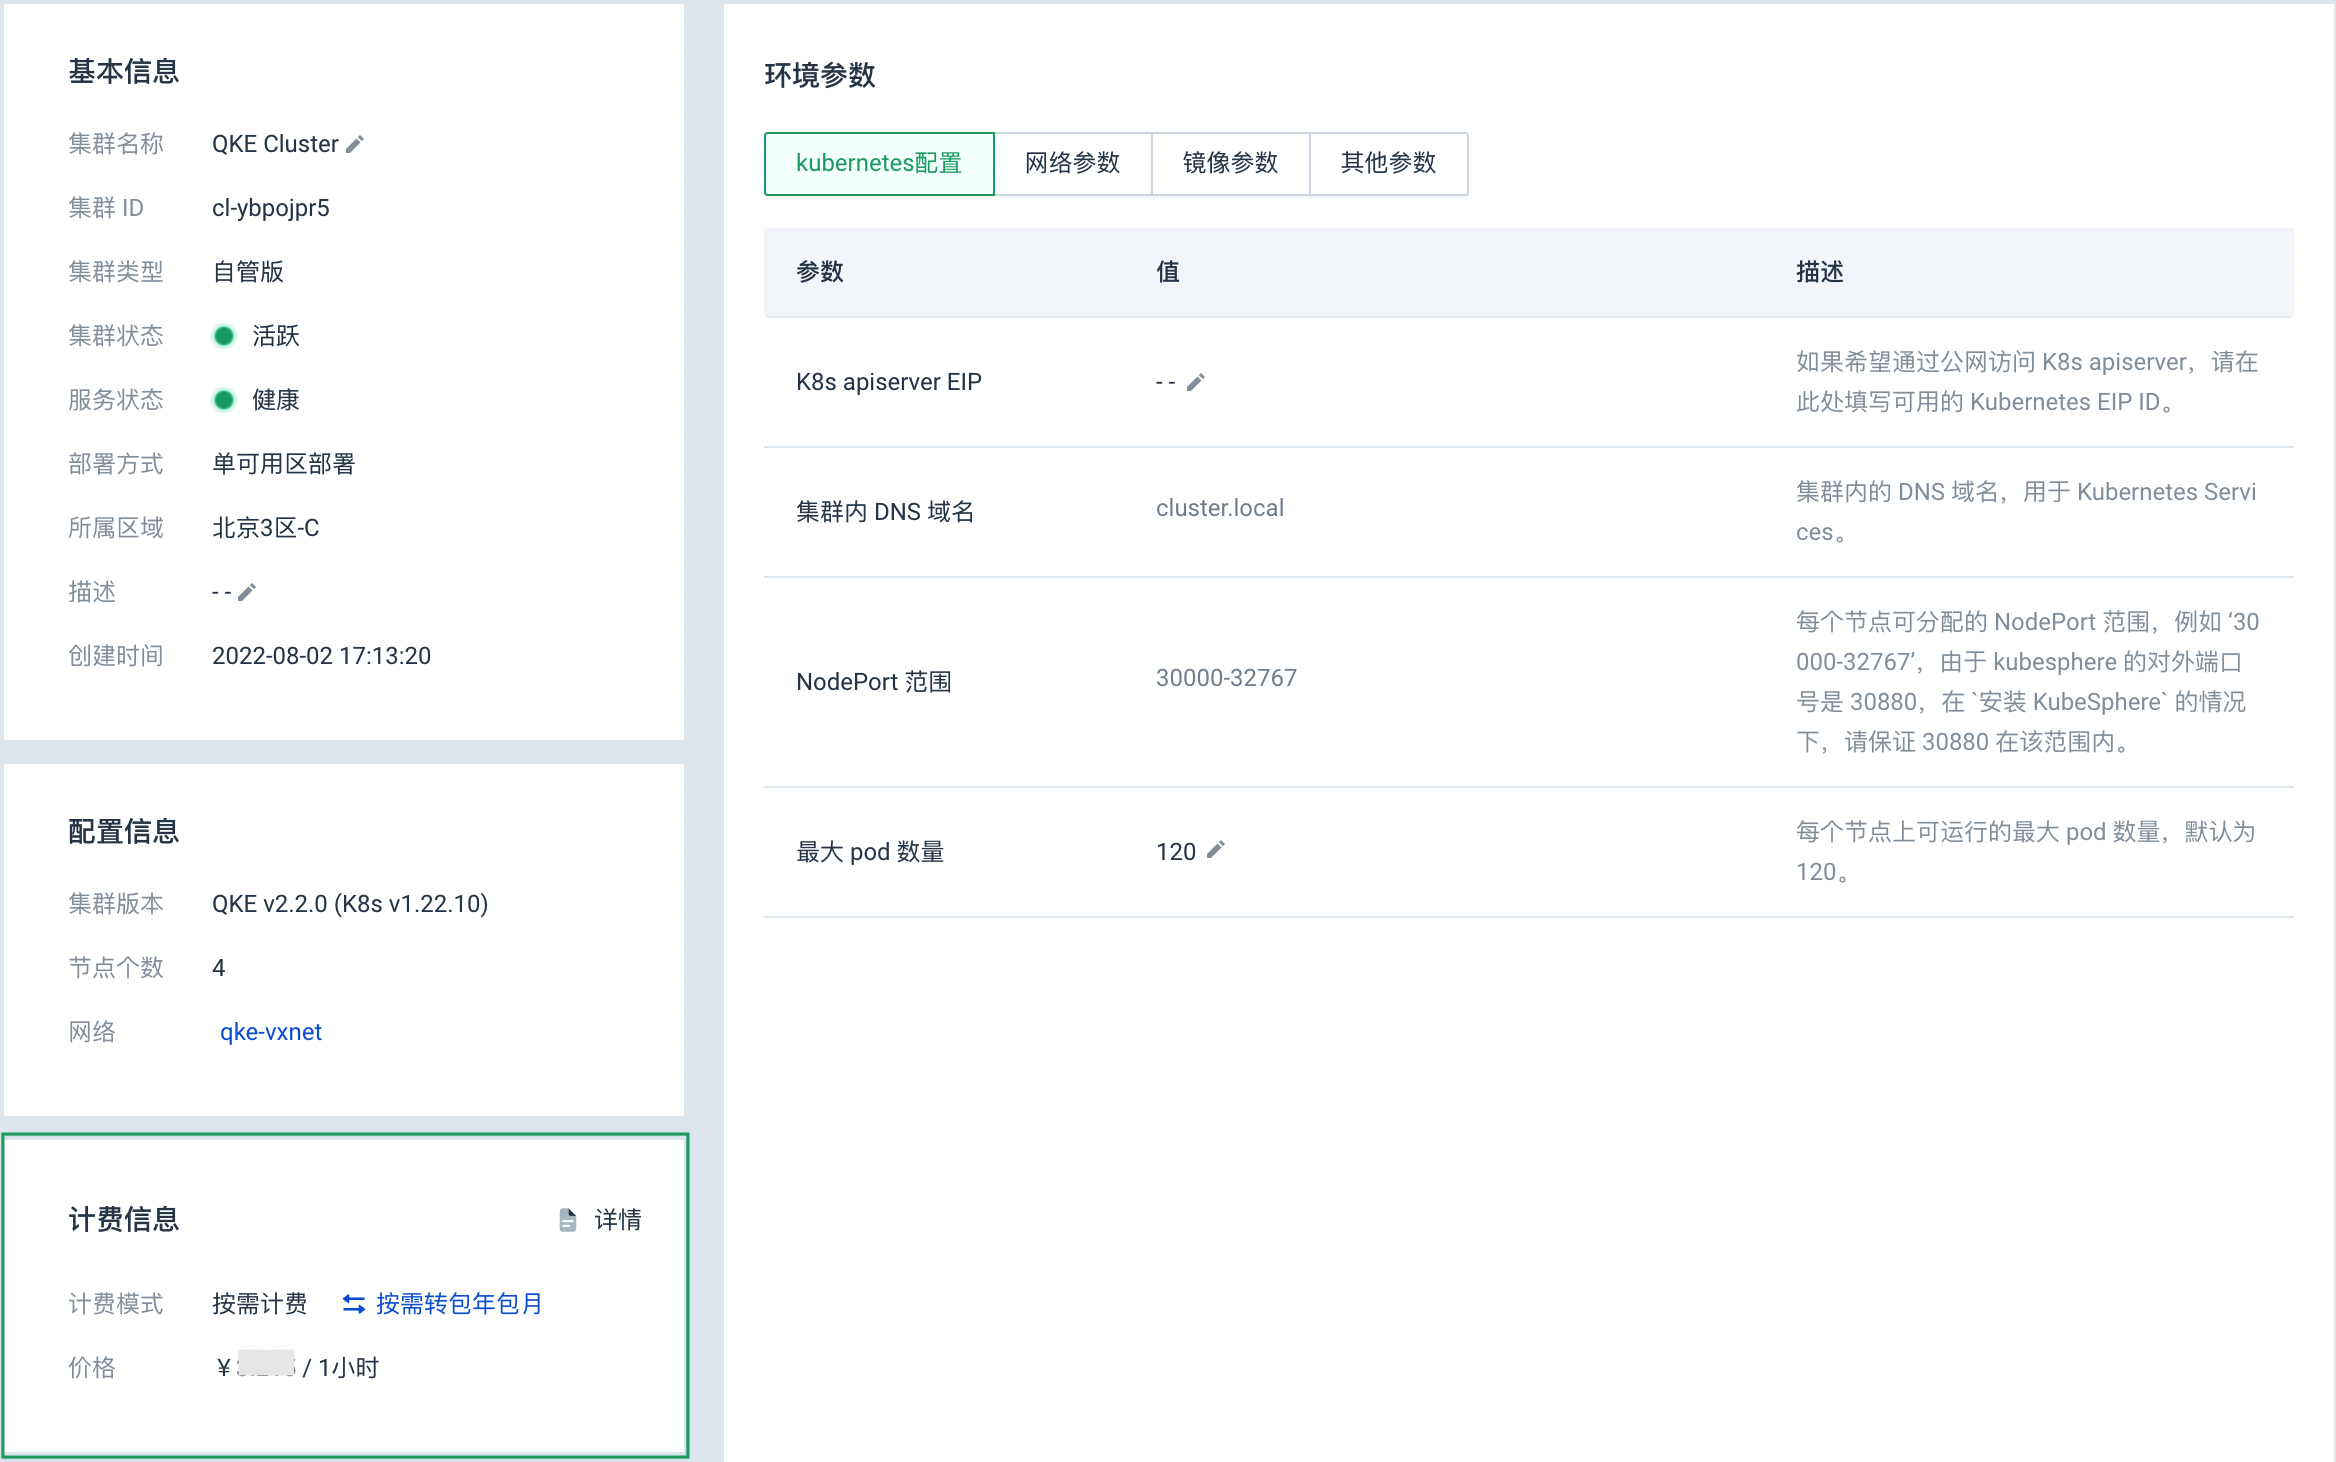The image size is (2336, 1462).
Task: Click cluster type 自管版
Action: coord(248,272)
